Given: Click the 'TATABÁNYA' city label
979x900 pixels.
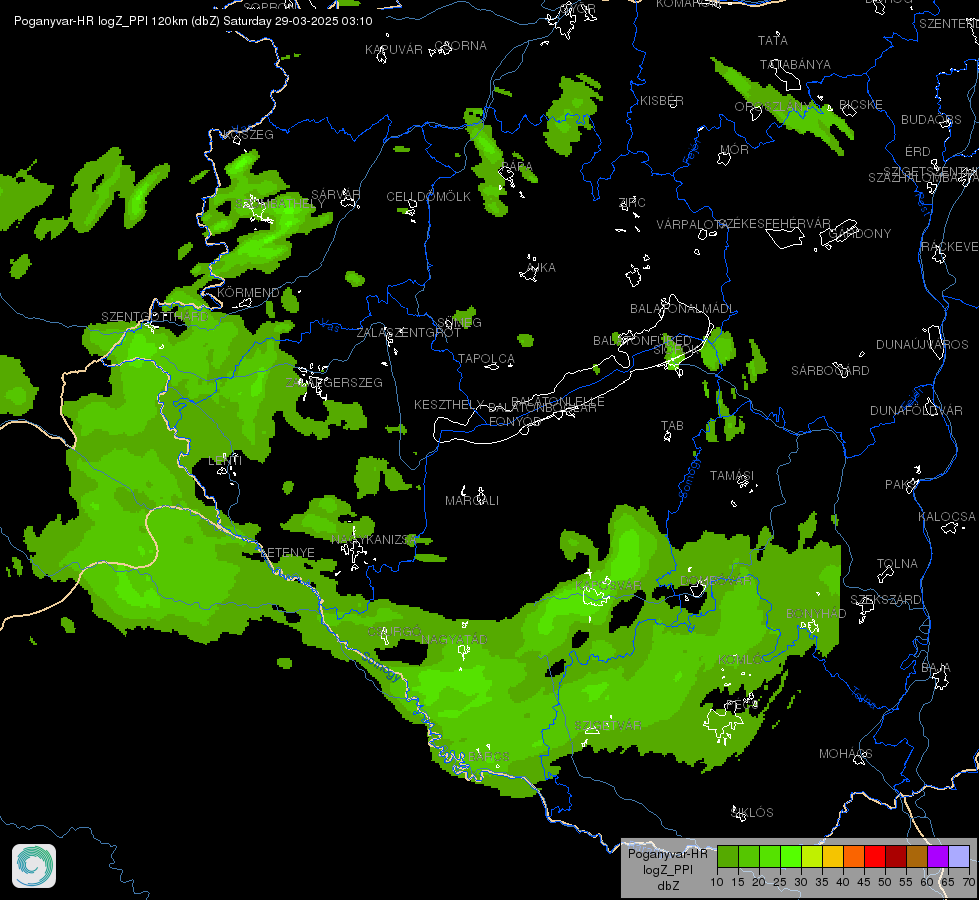Looking at the screenshot, I should tap(795, 65).
